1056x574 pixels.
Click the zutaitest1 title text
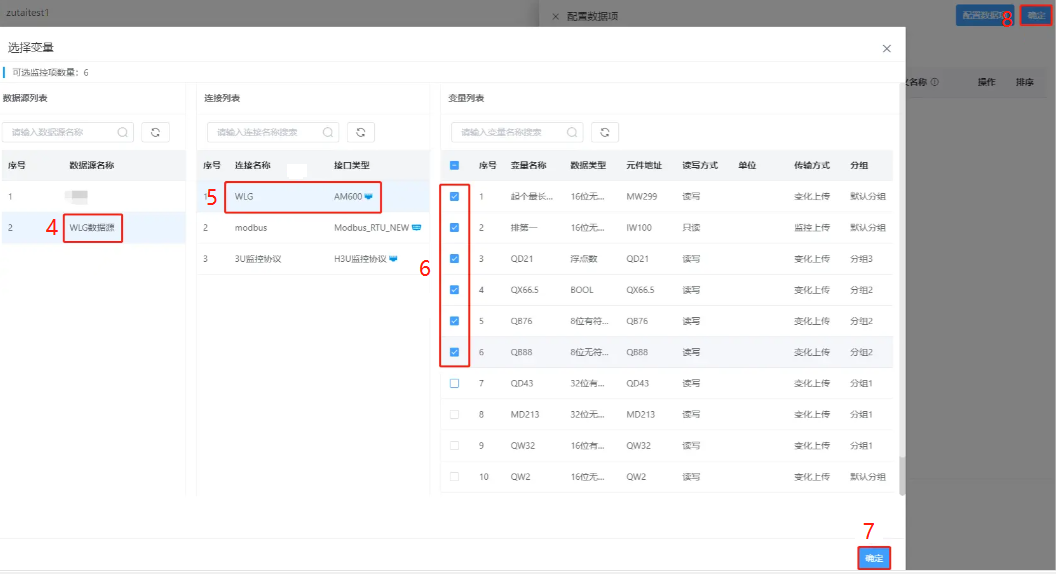click(28, 13)
